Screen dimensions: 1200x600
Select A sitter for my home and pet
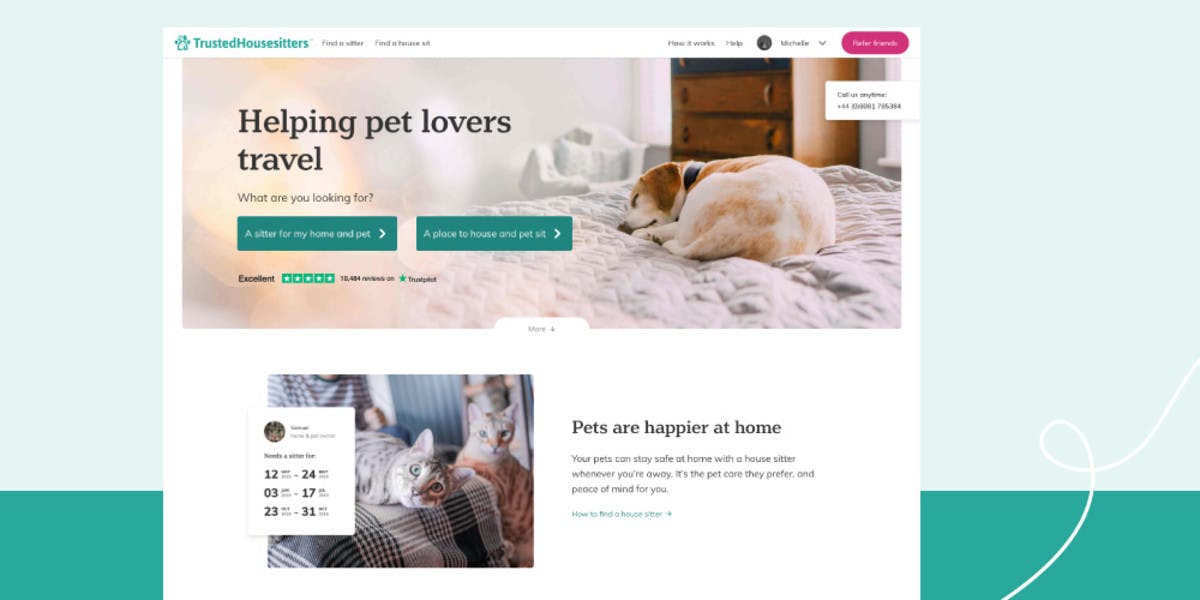tap(317, 233)
